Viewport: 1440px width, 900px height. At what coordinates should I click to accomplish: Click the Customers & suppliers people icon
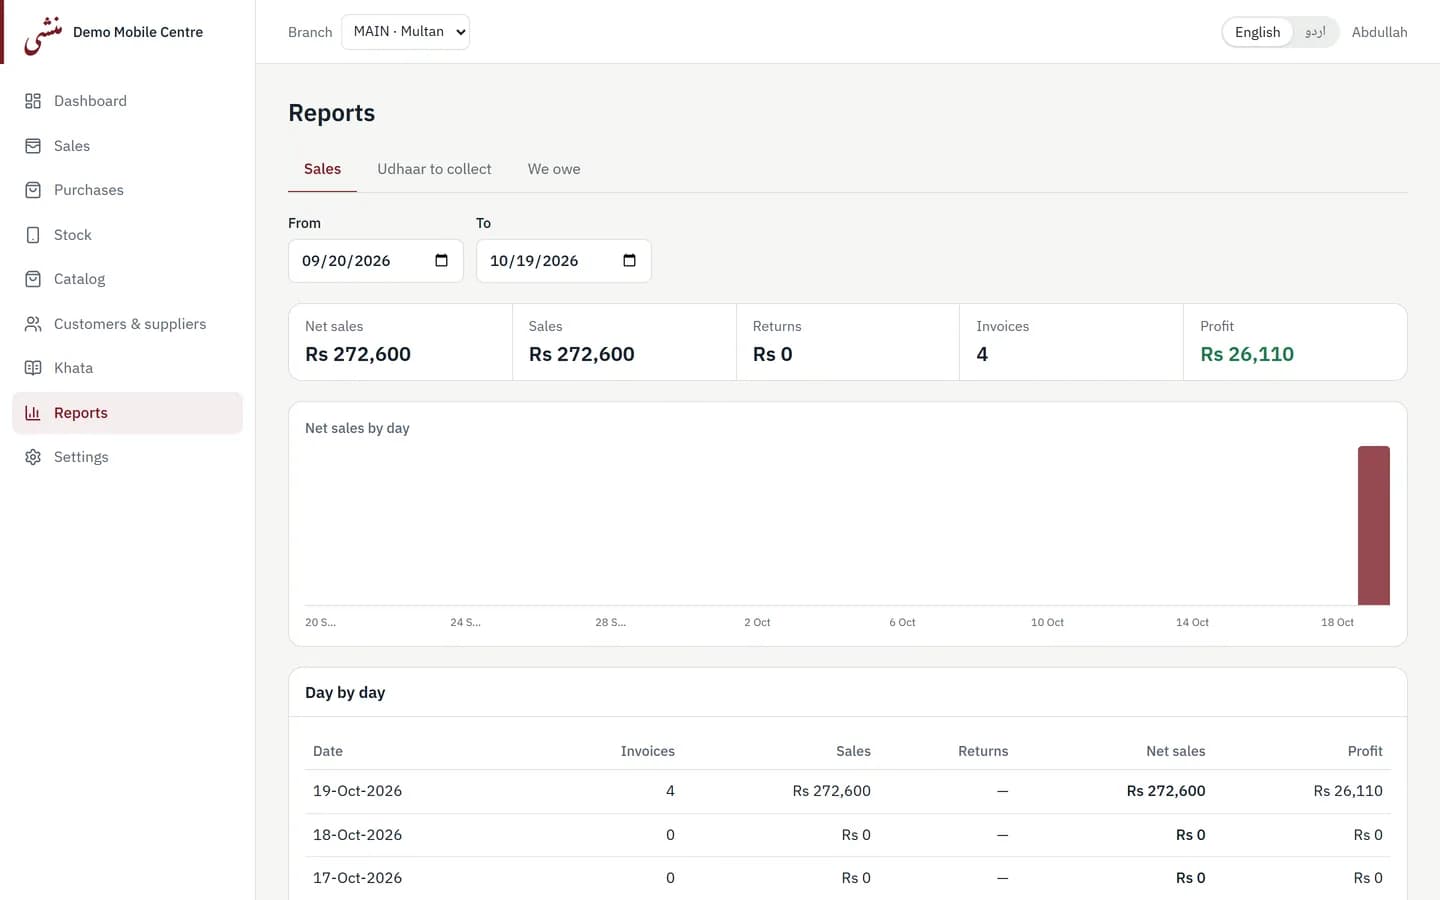(x=33, y=324)
